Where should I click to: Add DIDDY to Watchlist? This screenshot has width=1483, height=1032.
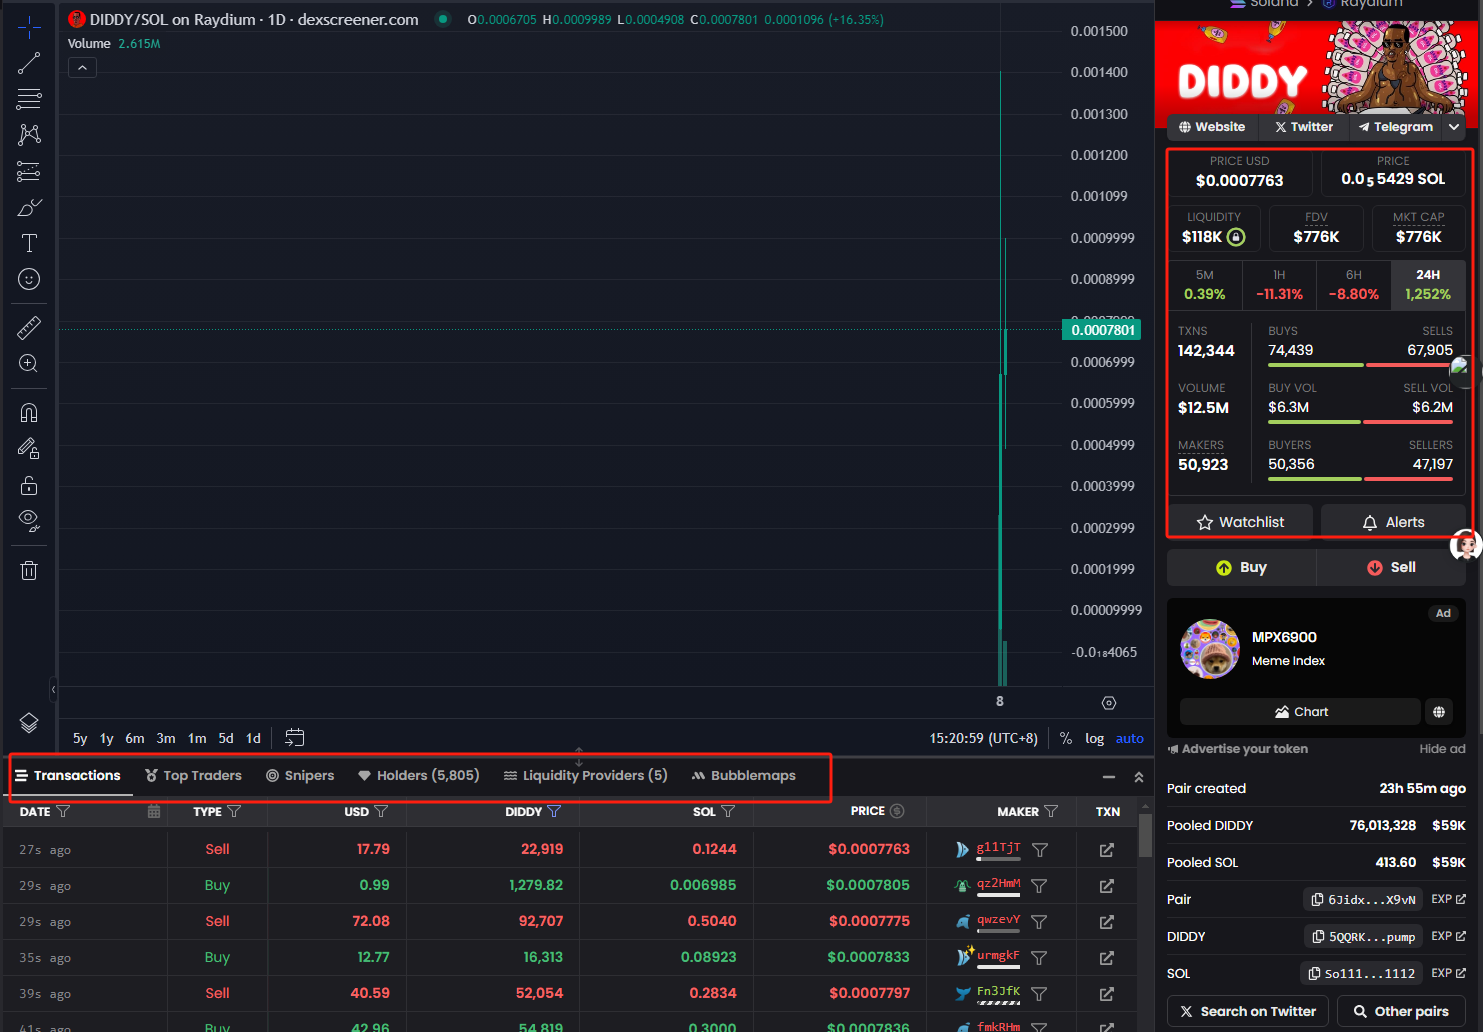pyautogui.click(x=1241, y=522)
